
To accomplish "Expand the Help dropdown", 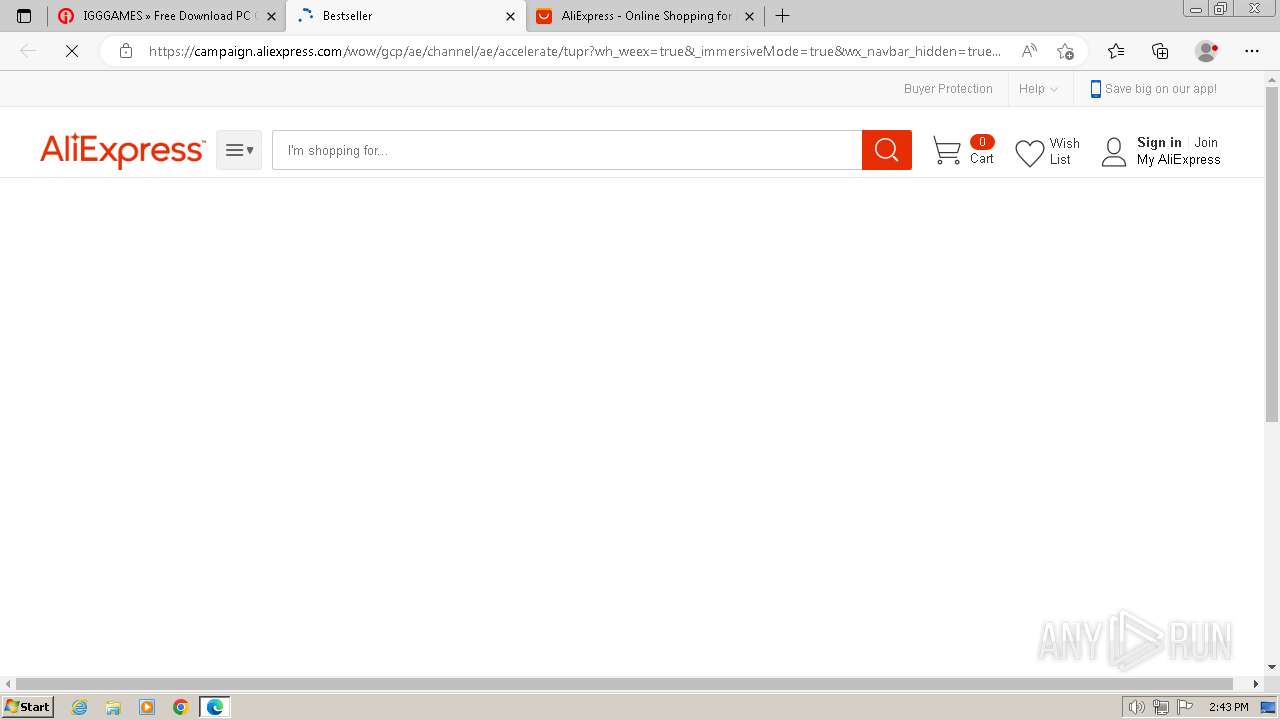I will click(1038, 89).
